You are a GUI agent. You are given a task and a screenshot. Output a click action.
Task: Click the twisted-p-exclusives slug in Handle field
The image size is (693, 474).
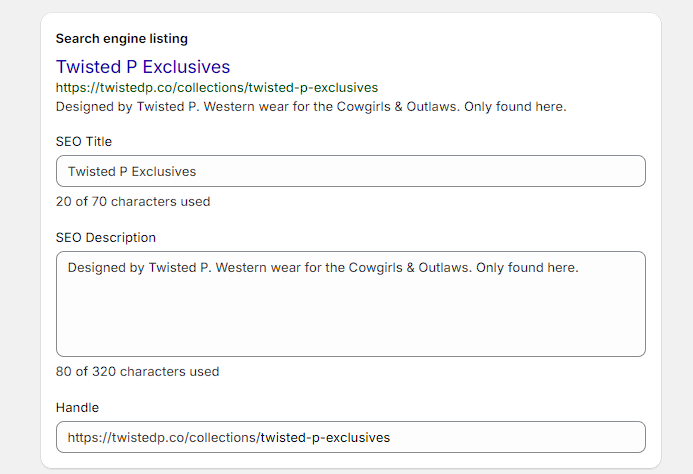[325, 437]
